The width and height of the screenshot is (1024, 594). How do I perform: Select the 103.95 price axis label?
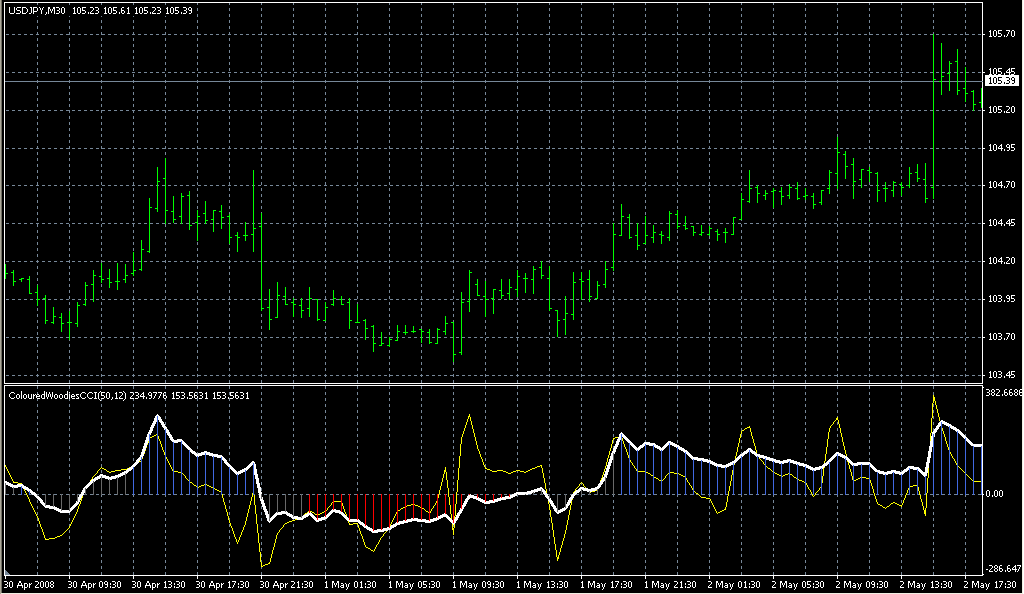(x=1002, y=300)
